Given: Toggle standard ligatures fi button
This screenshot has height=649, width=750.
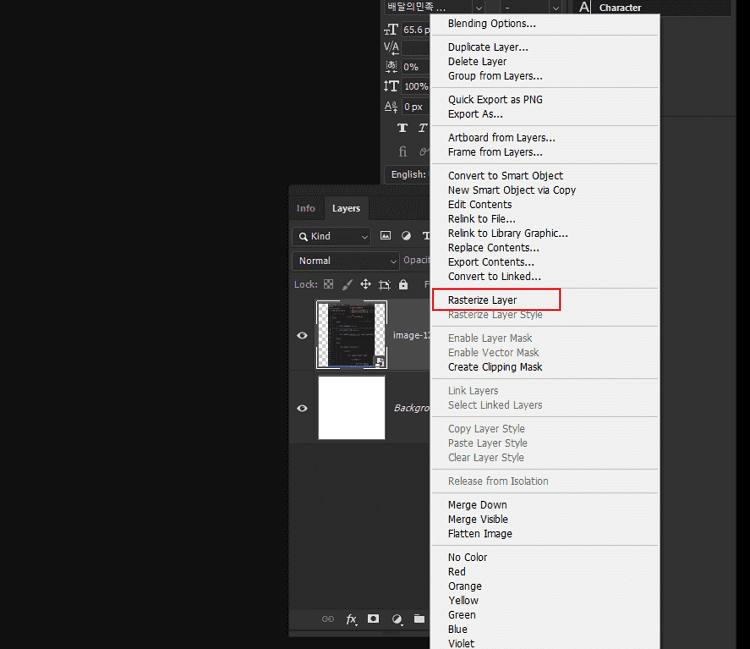Looking at the screenshot, I should click(402, 152).
